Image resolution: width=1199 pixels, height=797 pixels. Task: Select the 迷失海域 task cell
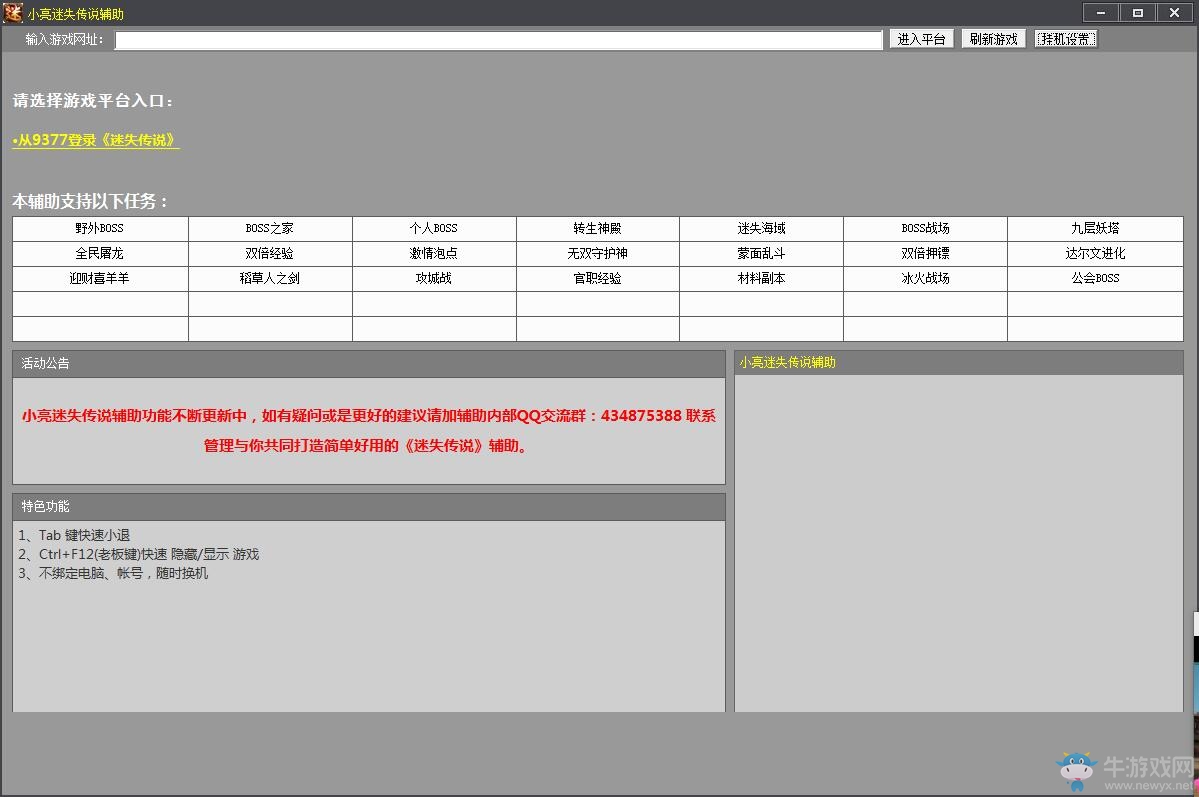pyautogui.click(x=761, y=229)
